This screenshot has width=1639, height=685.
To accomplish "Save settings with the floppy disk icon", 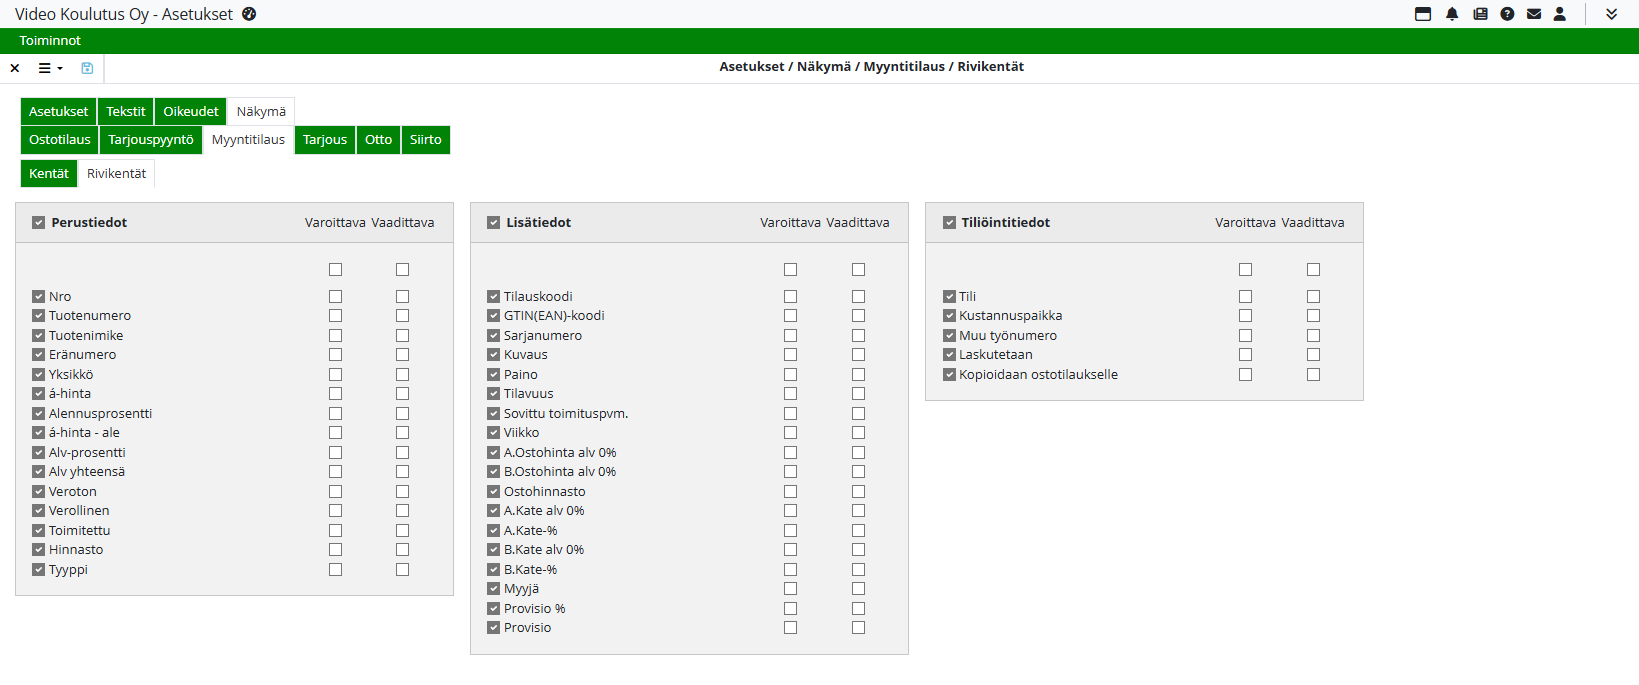I will coord(87,68).
